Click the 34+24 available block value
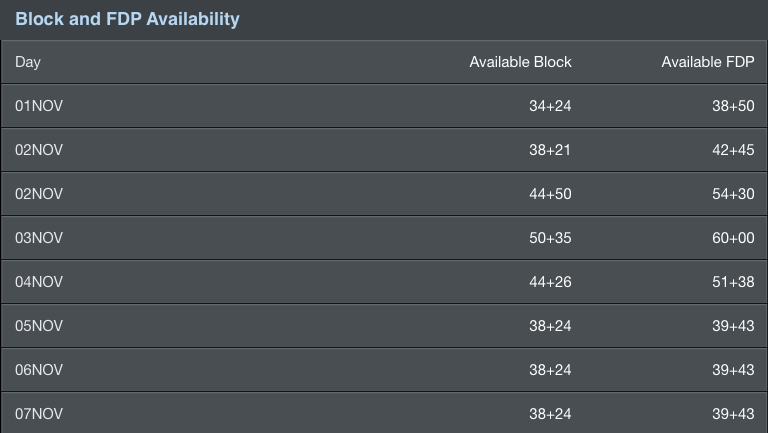768x433 pixels. pyautogui.click(x=550, y=106)
